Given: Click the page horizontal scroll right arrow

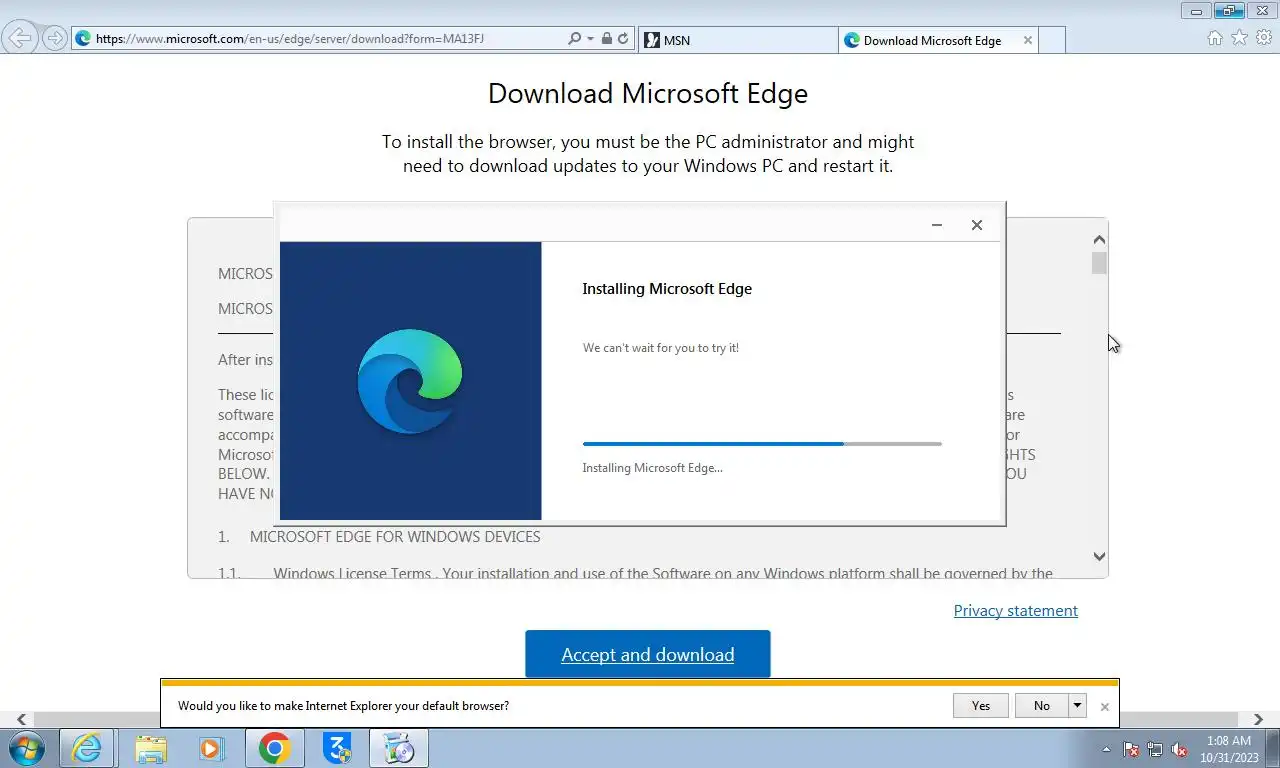Looking at the screenshot, I should (1258, 719).
